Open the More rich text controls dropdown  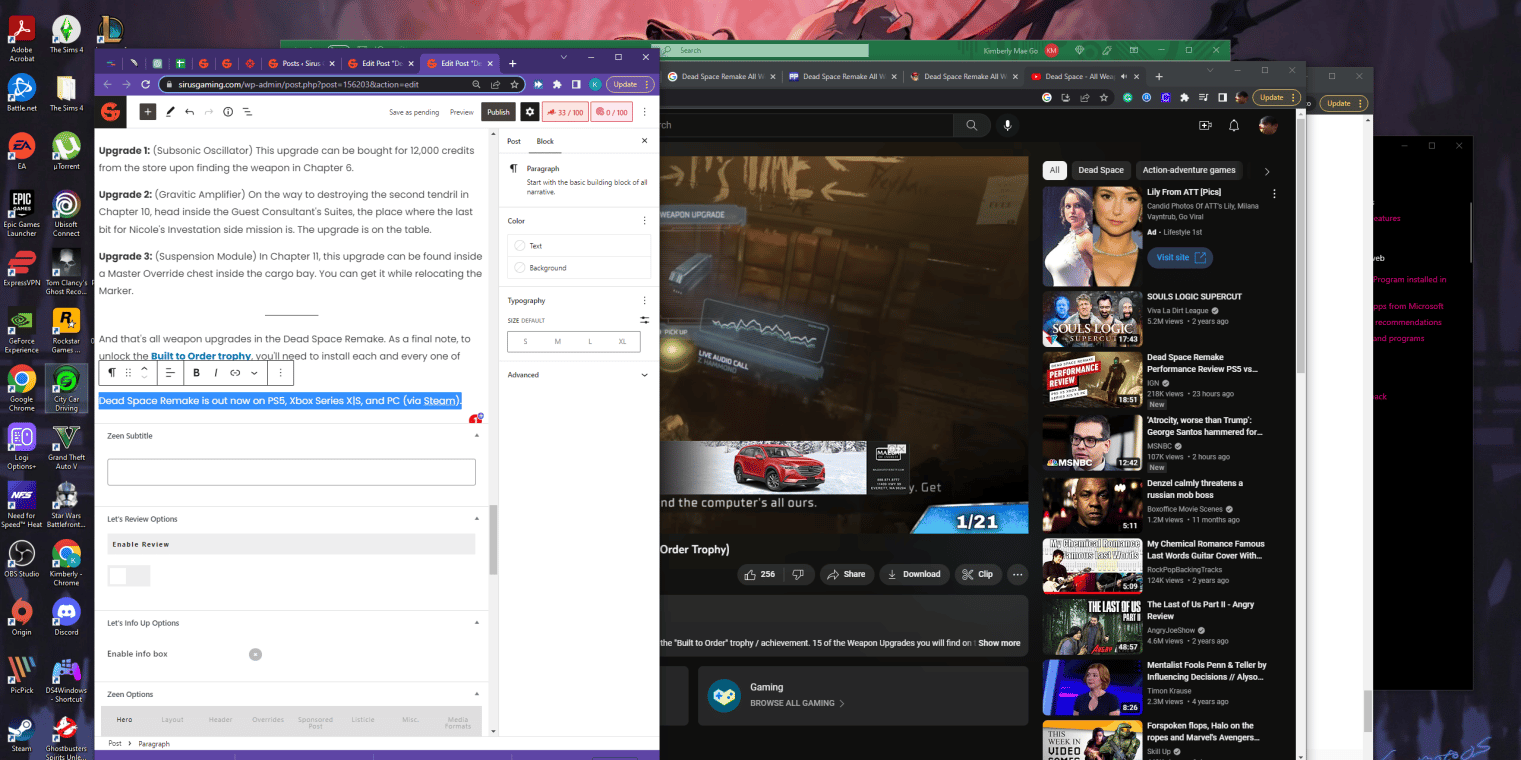255,372
